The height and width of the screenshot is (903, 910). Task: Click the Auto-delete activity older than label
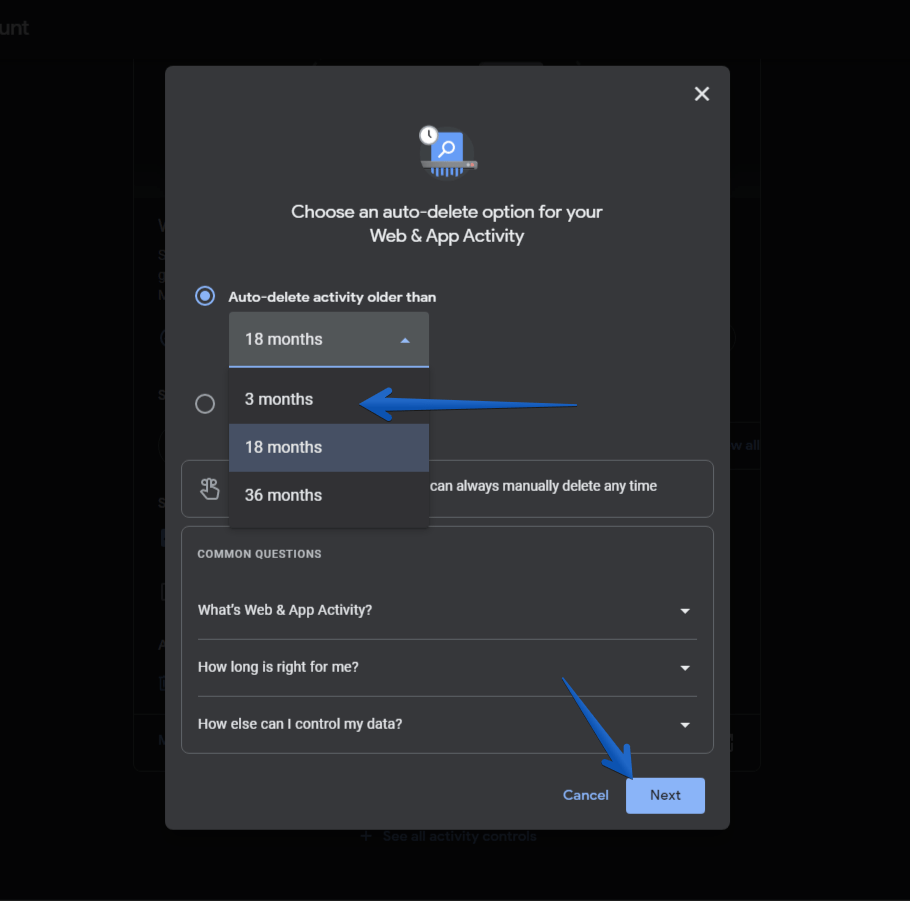coord(332,297)
